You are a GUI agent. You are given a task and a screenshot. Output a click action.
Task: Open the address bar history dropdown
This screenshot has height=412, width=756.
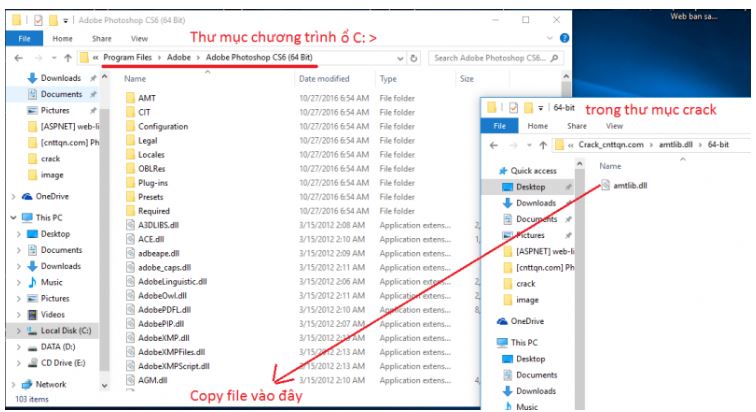coord(401,57)
